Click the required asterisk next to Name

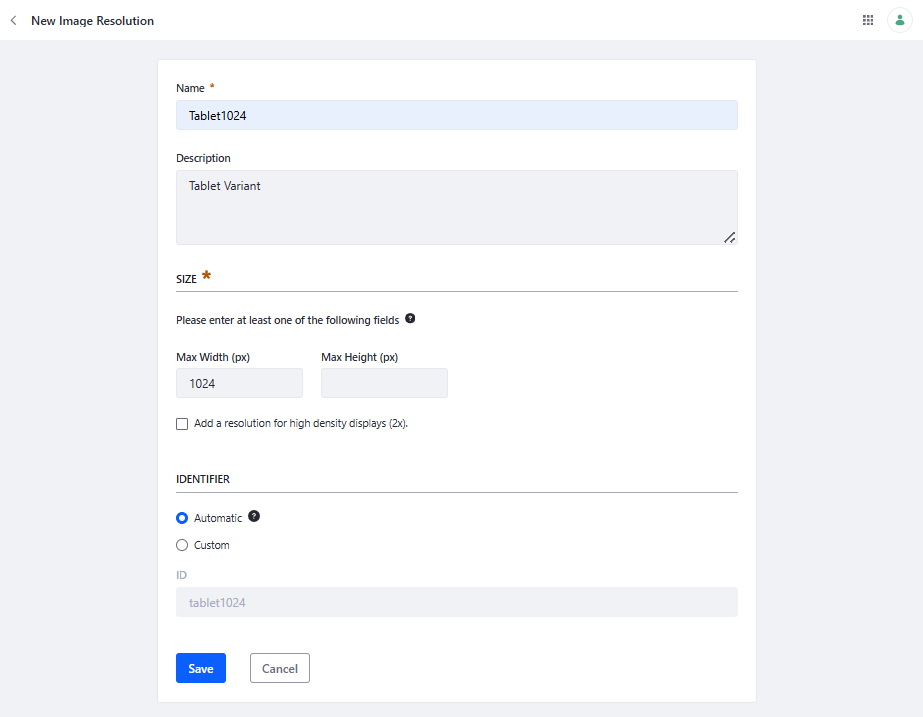(211, 86)
